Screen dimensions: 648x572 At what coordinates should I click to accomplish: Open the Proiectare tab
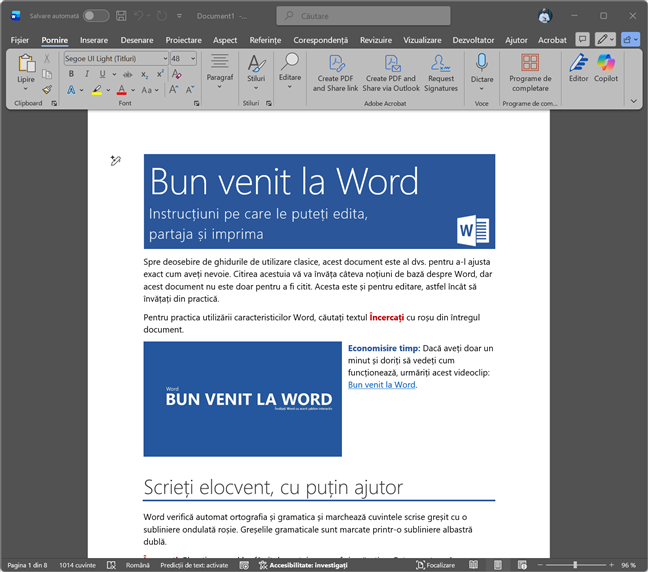[x=183, y=40]
